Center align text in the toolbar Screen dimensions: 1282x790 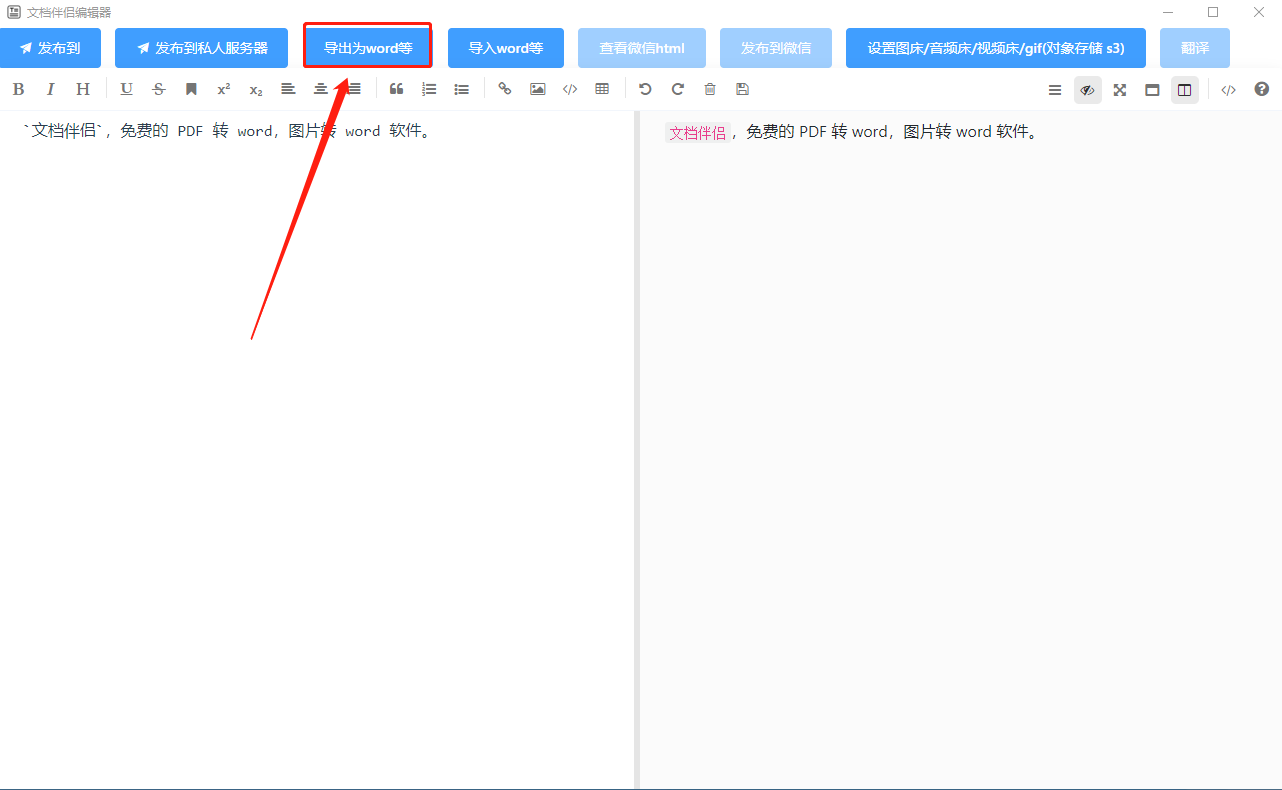321,89
